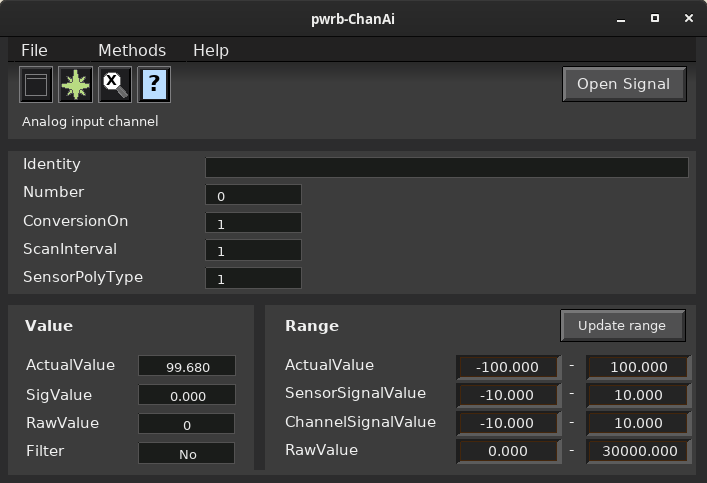This screenshot has width=707, height=483.
Task: Open the File menu
Action: [34, 50]
